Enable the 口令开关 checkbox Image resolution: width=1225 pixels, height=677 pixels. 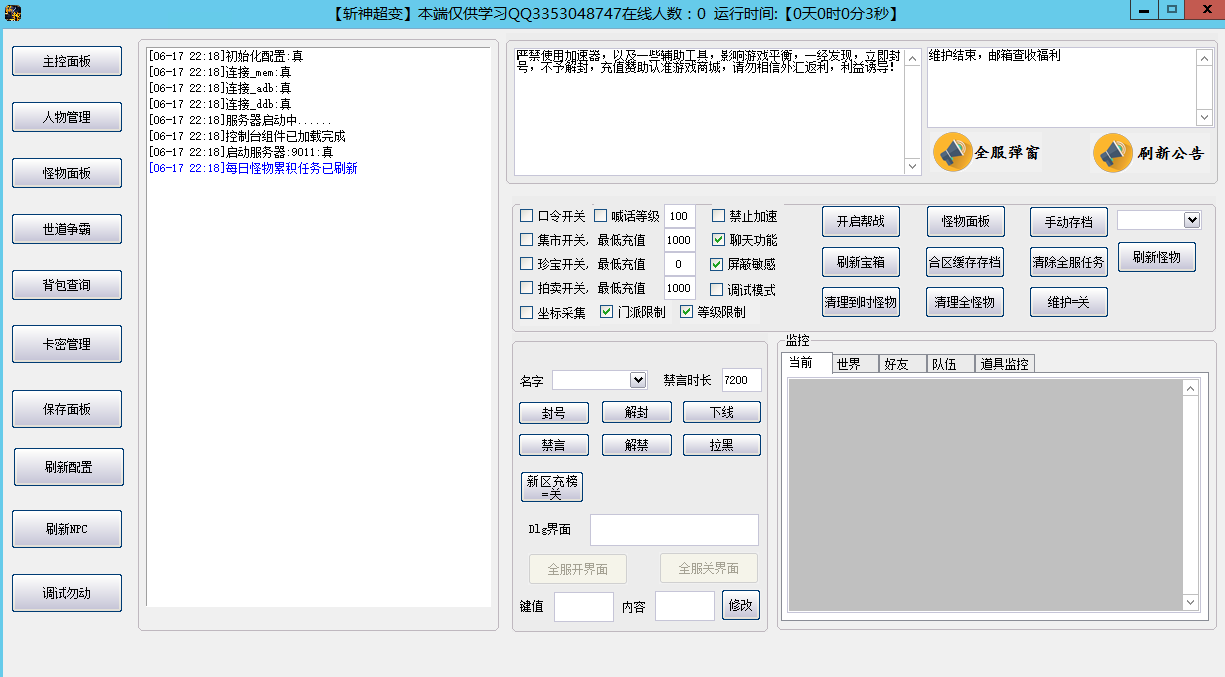[x=527, y=216]
